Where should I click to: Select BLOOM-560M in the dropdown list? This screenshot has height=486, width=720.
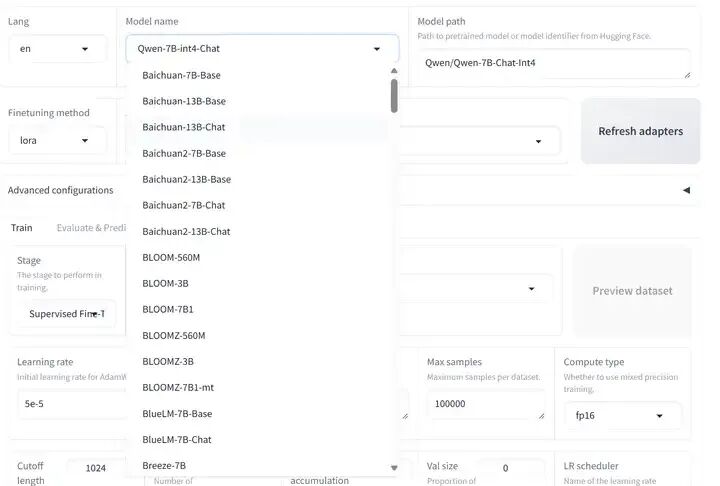point(171,257)
